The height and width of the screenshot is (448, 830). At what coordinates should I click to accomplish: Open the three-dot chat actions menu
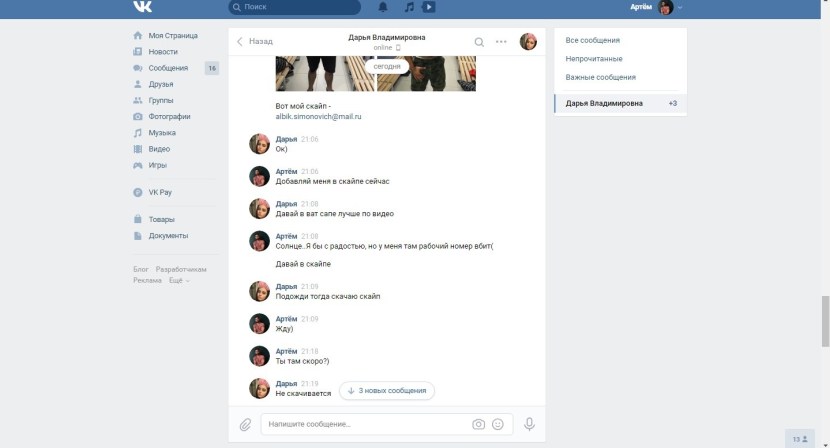tap(501, 42)
